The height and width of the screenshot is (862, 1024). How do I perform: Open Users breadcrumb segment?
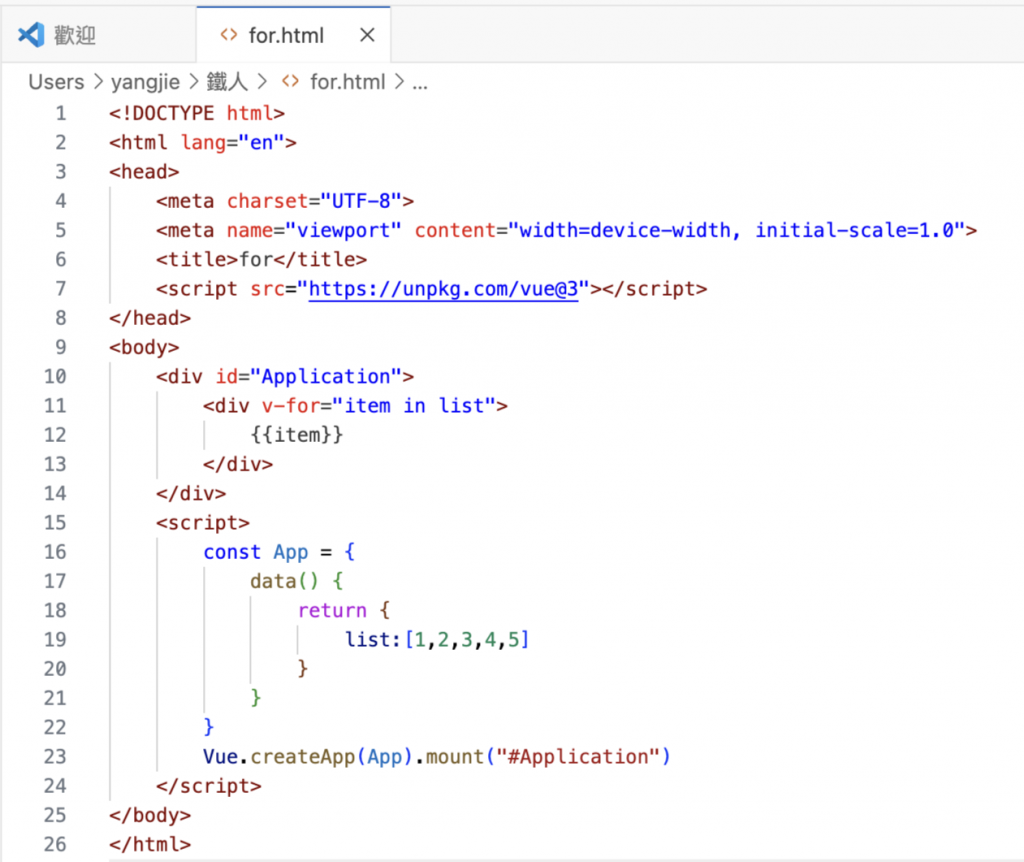click(56, 82)
